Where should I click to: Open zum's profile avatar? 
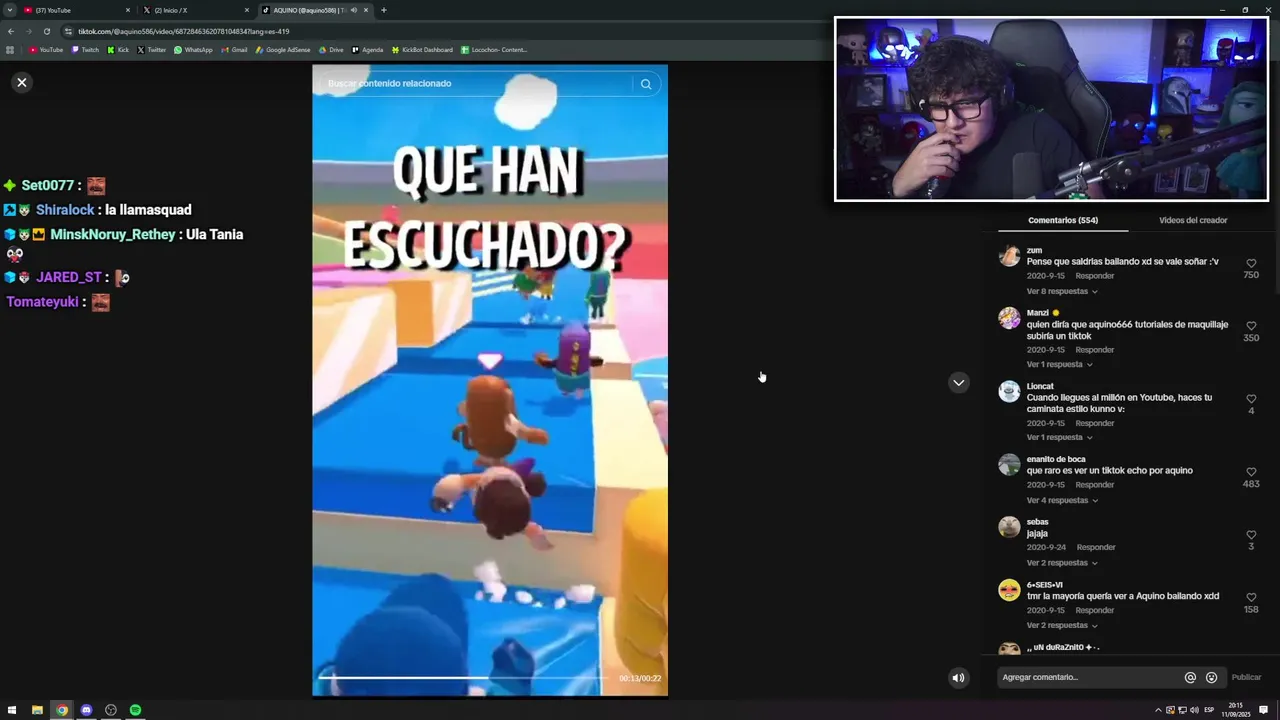tap(1009, 256)
